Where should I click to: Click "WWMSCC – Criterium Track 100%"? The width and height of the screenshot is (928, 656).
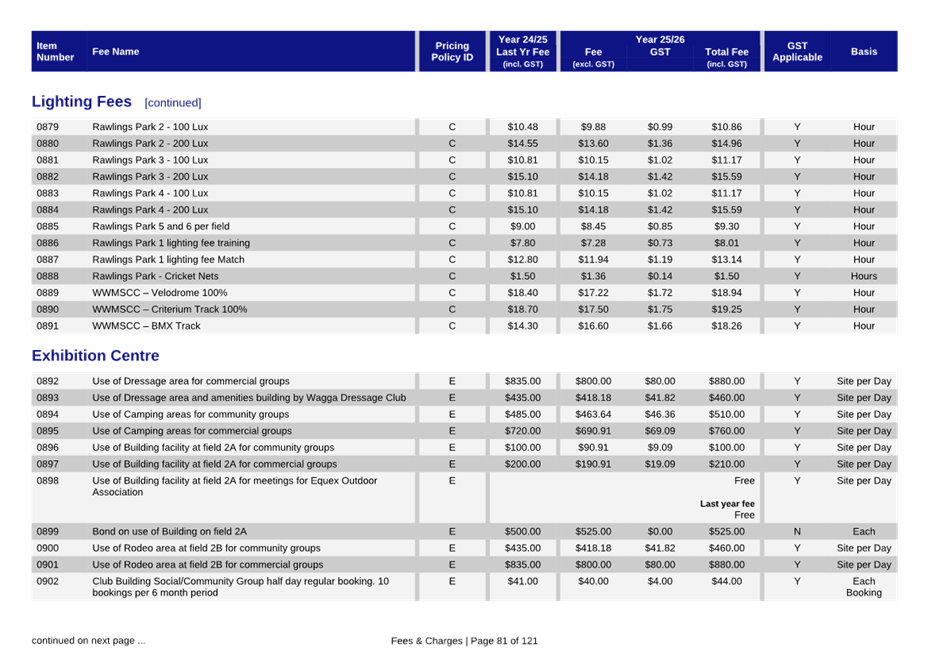coord(170,309)
